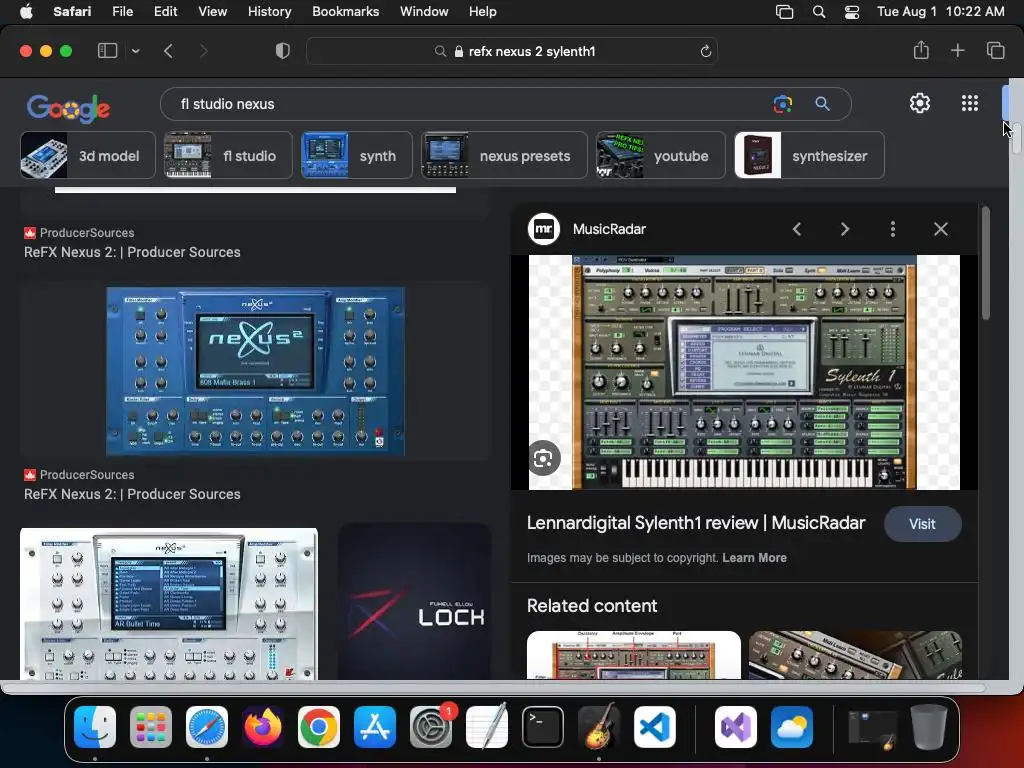
Task: Select the synthesizer filter chip
Action: coord(809,155)
